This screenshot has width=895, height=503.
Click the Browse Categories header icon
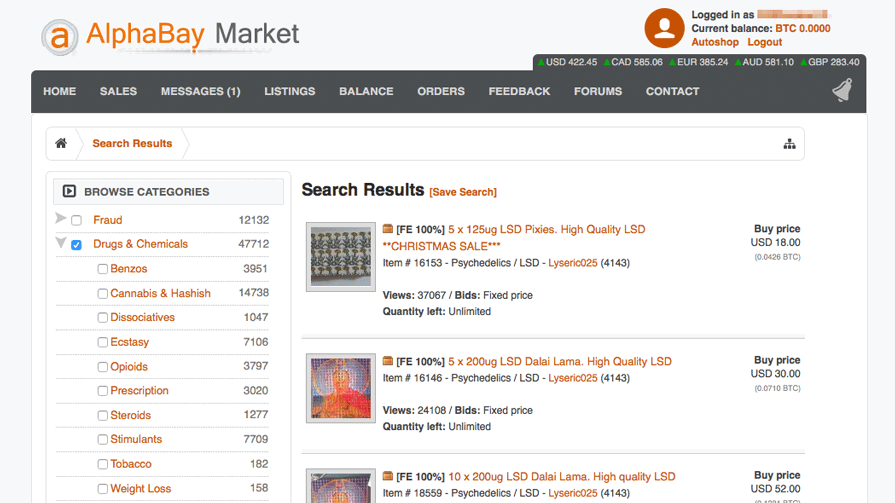69,191
